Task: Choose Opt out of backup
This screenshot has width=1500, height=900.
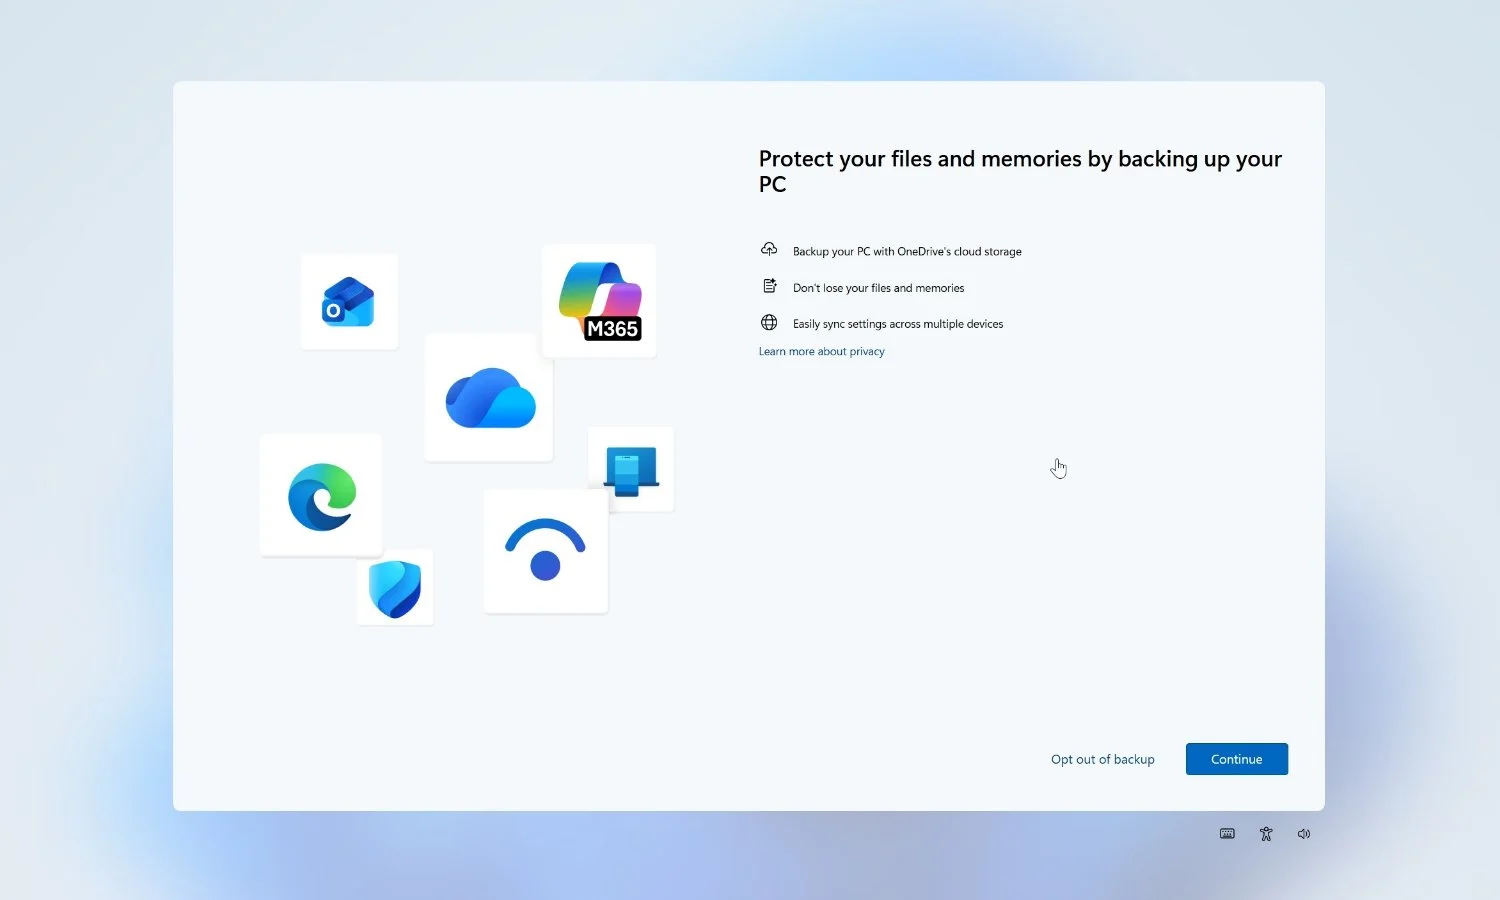Action: click(1102, 759)
